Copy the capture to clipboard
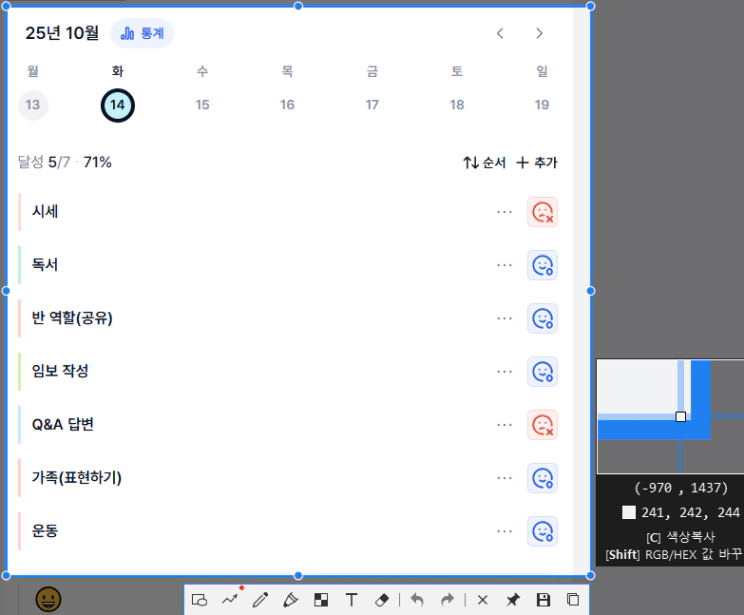The image size is (744, 615). pos(573,600)
